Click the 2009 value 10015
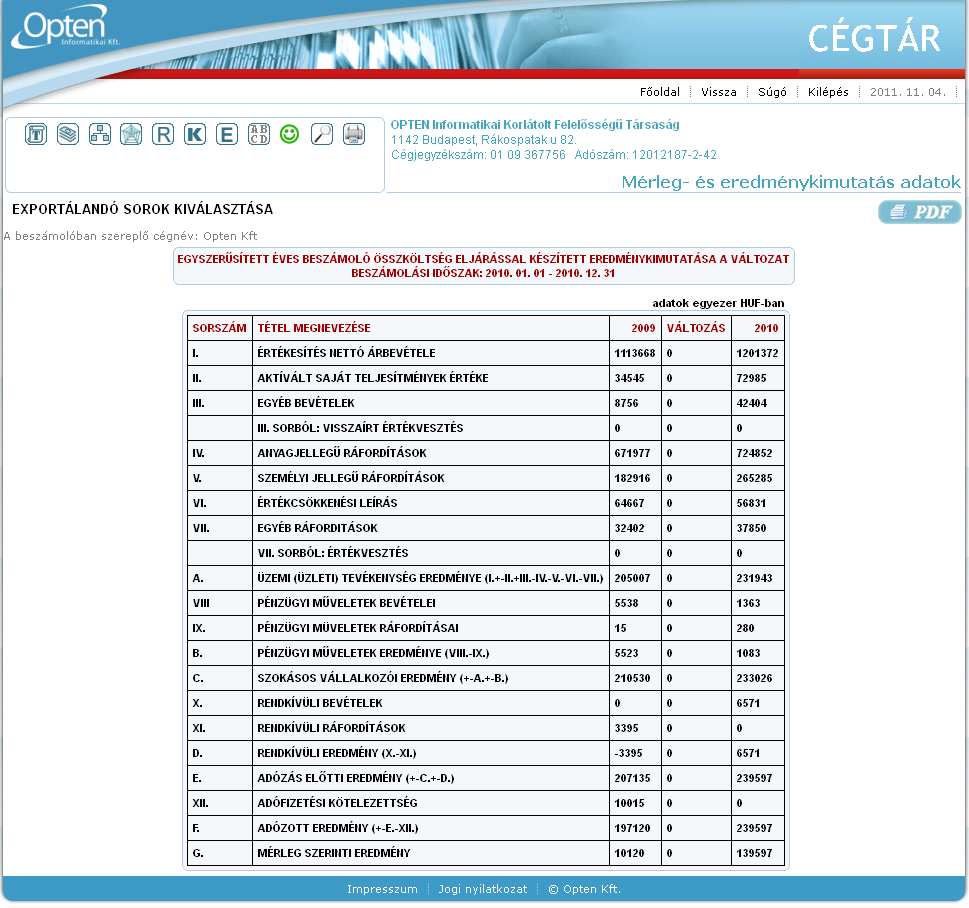The width and height of the screenshot is (969, 908). (x=629, y=803)
